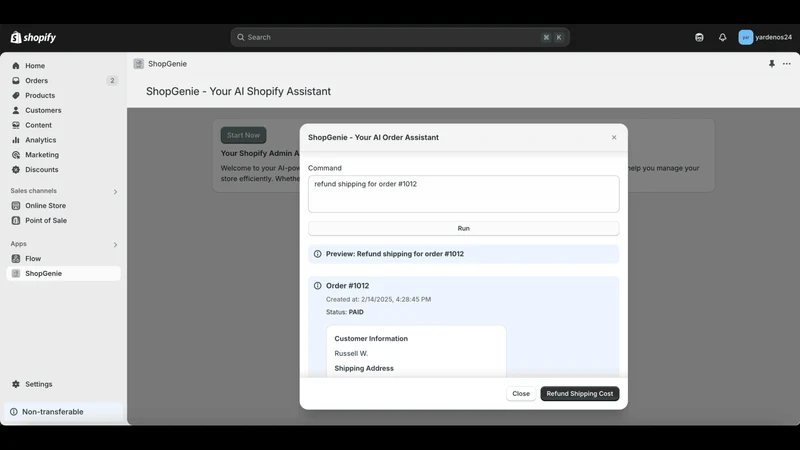800x450 pixels.
Task: Open the app's three-dot more menu
Action: 787,64
